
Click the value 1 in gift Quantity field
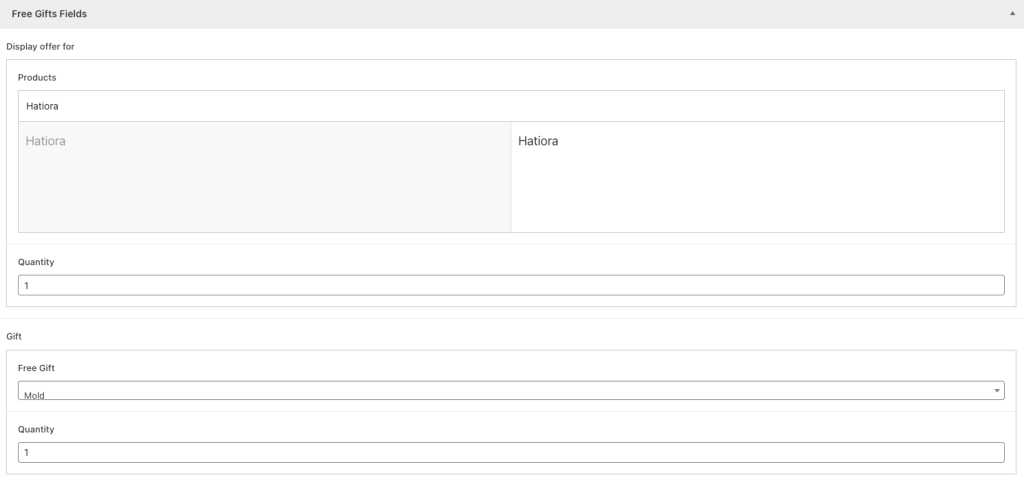tap(27, 453)
